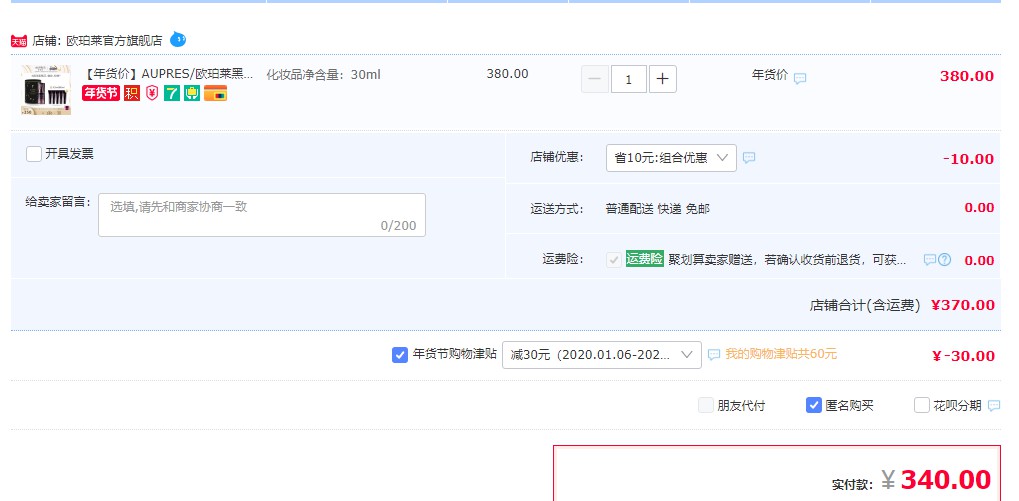Viewport: 1019px width, 501px height.
Task: Open Wangwang chat via blue droplet icon
Action: (177, 40)
